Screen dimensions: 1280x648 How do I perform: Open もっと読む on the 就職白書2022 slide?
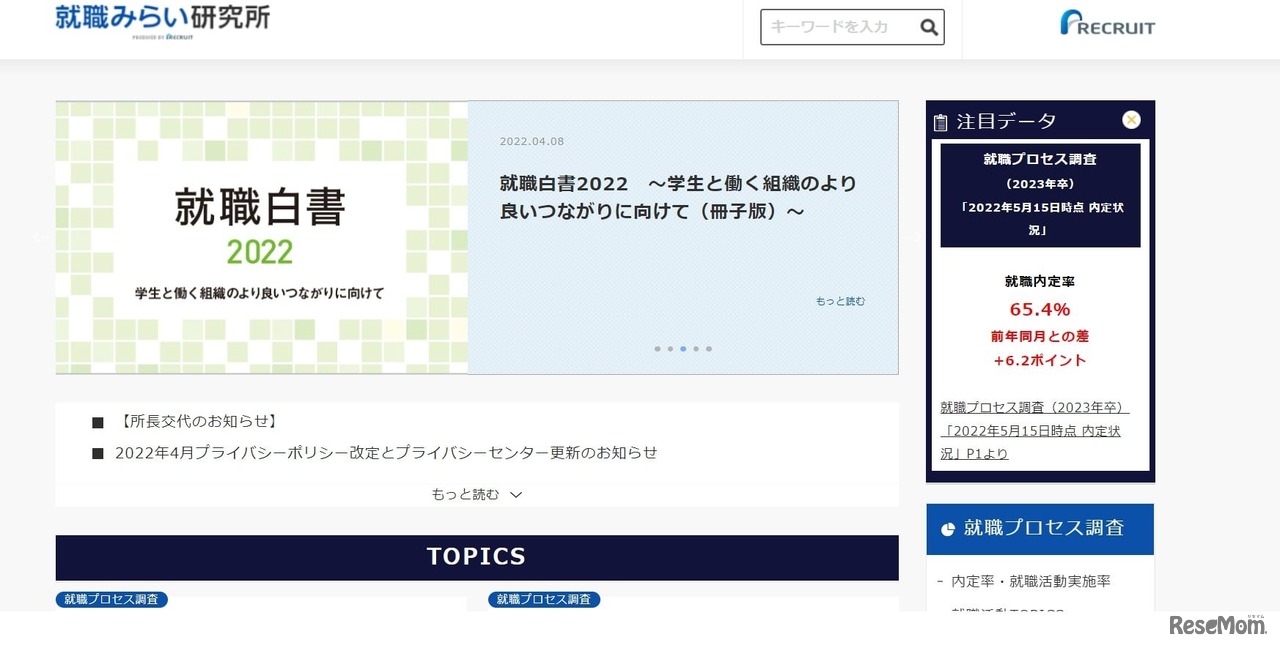pos(838,300)
